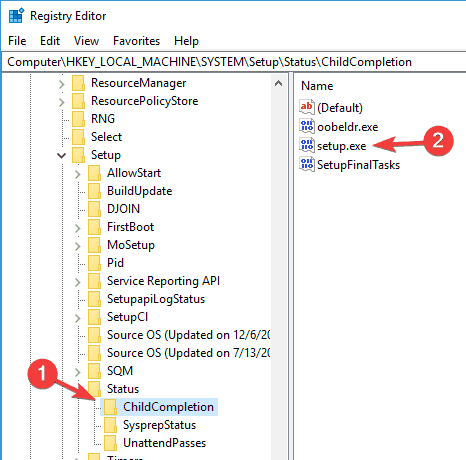Click the Name column header
This screenshot has width=466, height=460.
[317, 86]
